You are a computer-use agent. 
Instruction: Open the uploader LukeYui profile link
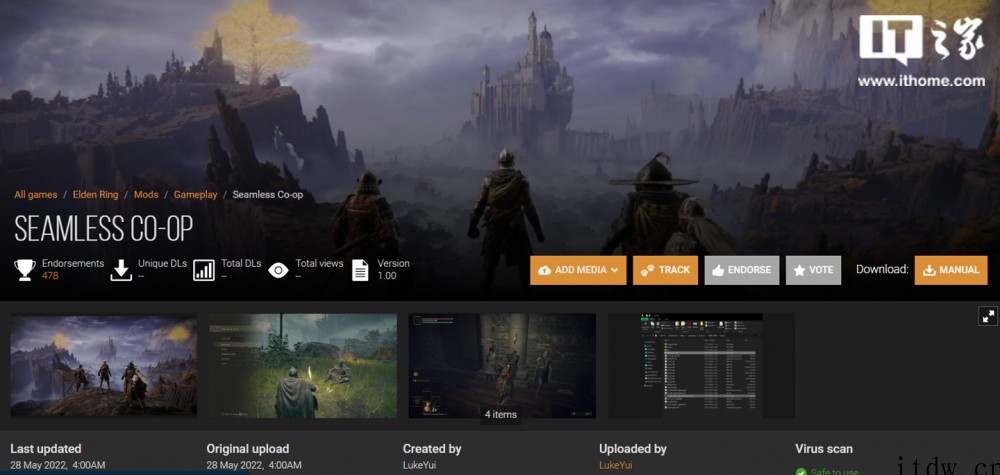click(x=615, y=465)
